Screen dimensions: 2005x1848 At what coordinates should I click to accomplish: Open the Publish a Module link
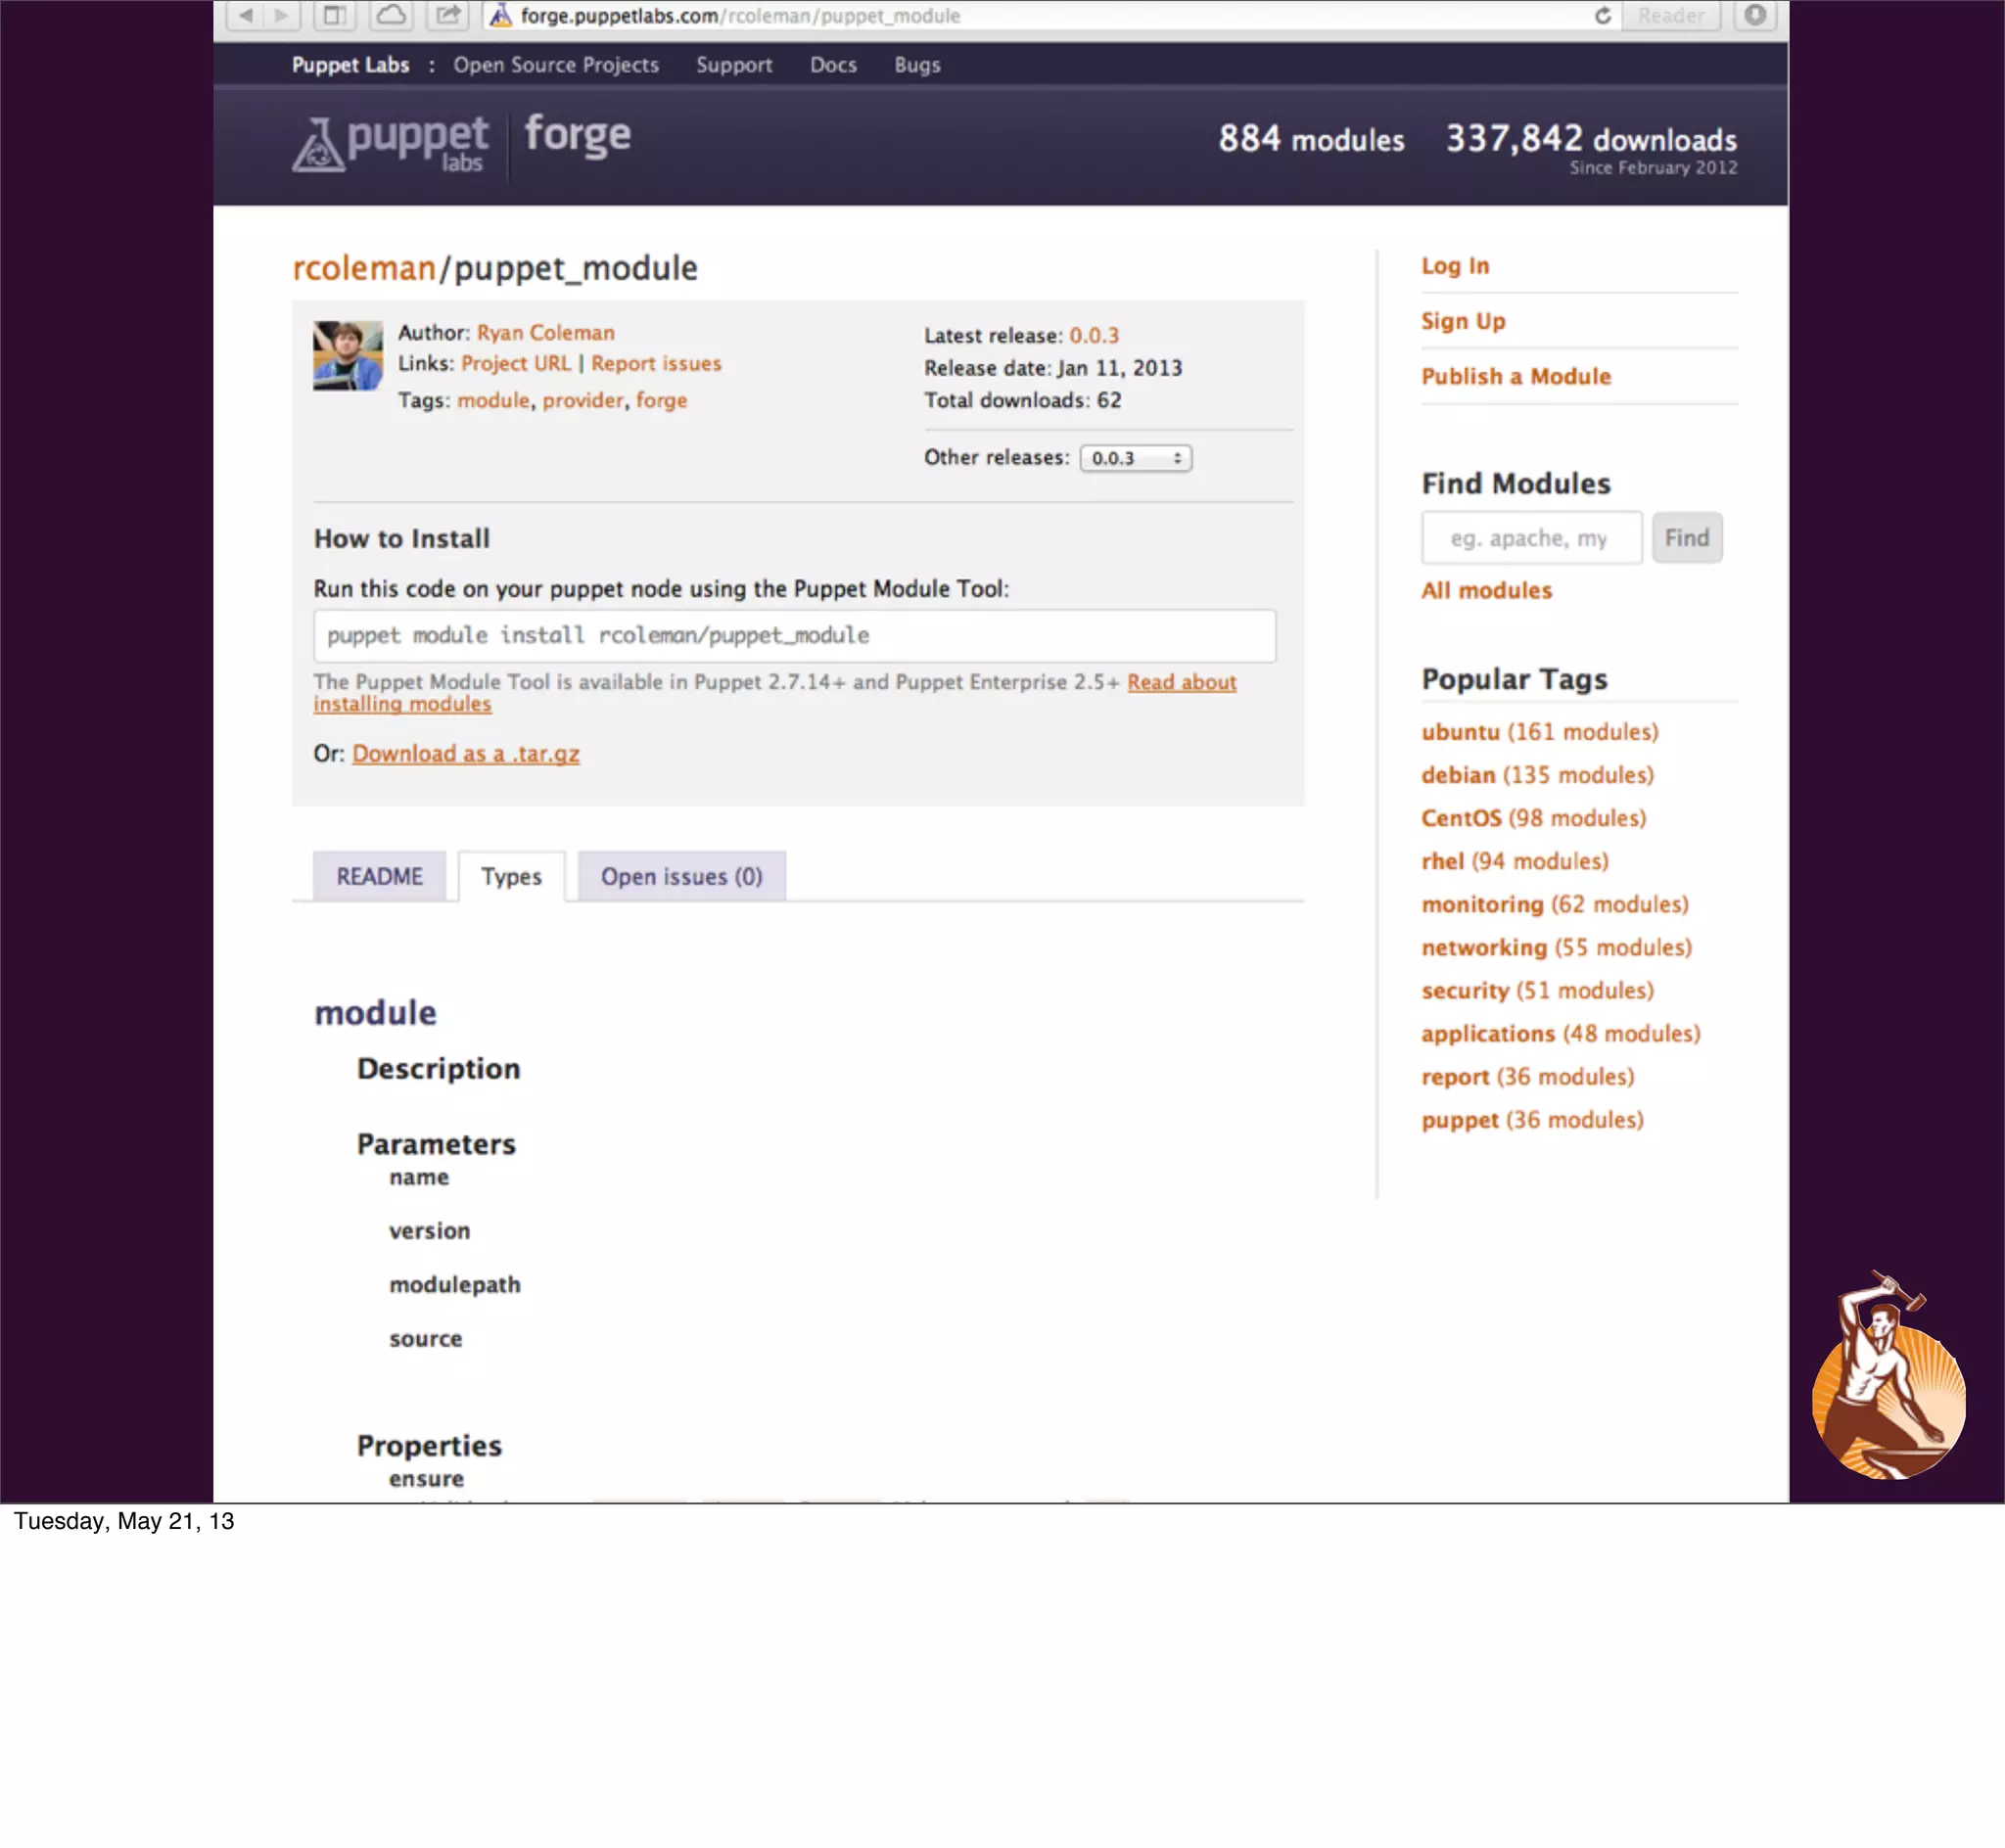(1515, 376)
